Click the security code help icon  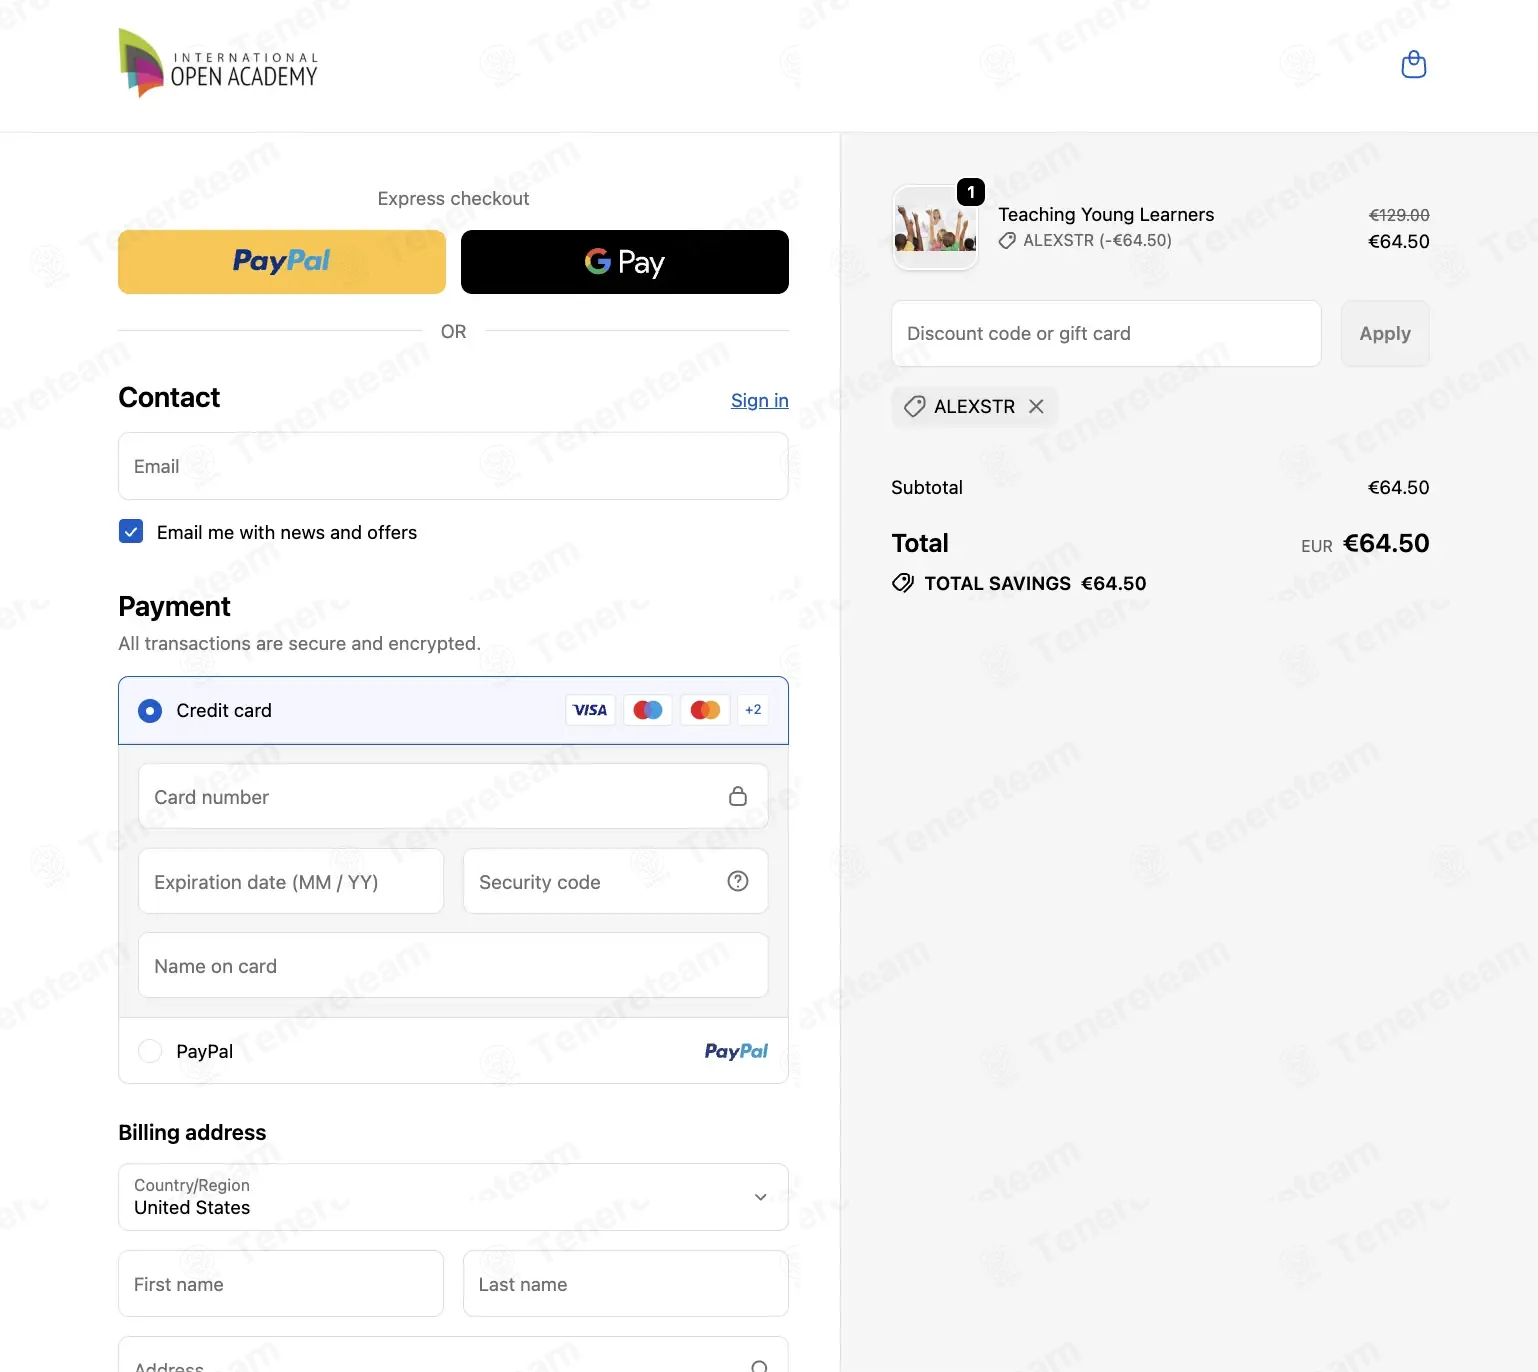click(738, 881)
